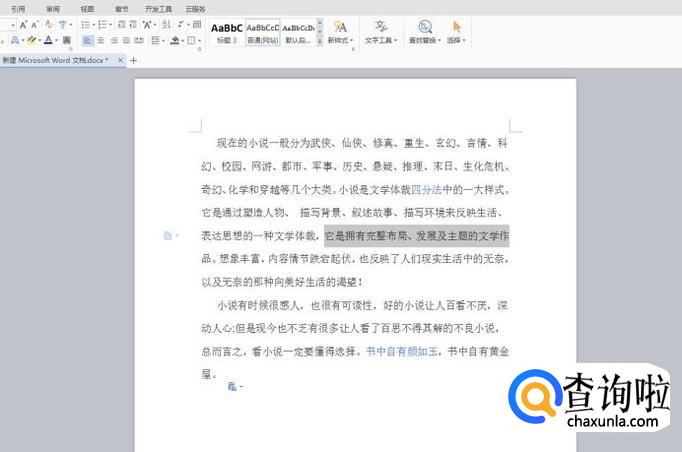Increase paragraph indent
Image resolution: width=682 pixels, height=452 pixels.
click(133, 25)
